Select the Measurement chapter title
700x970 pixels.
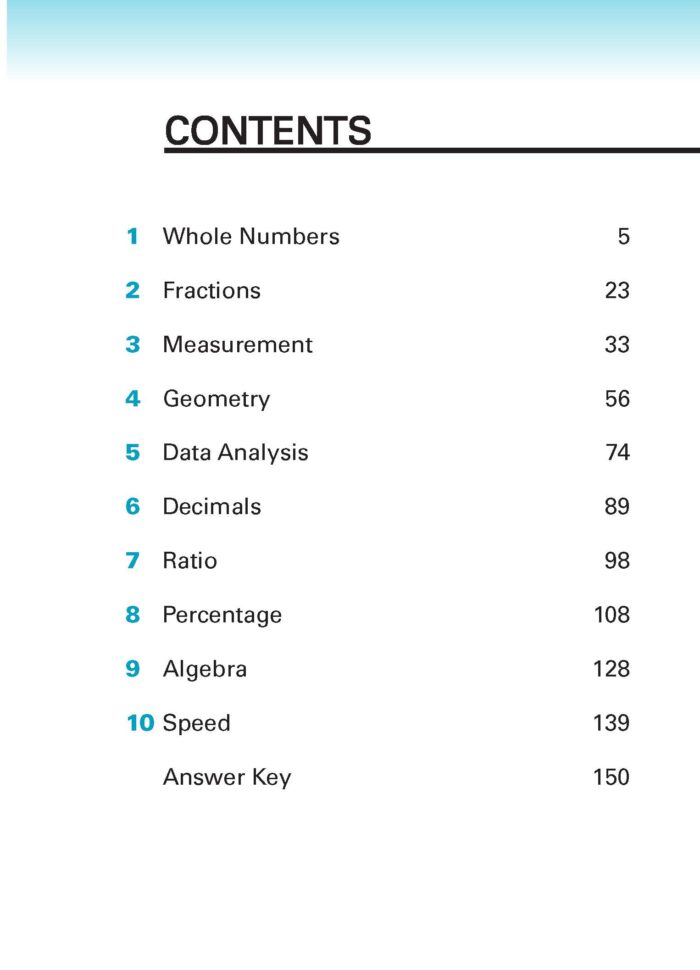click(x=237, y=345)
